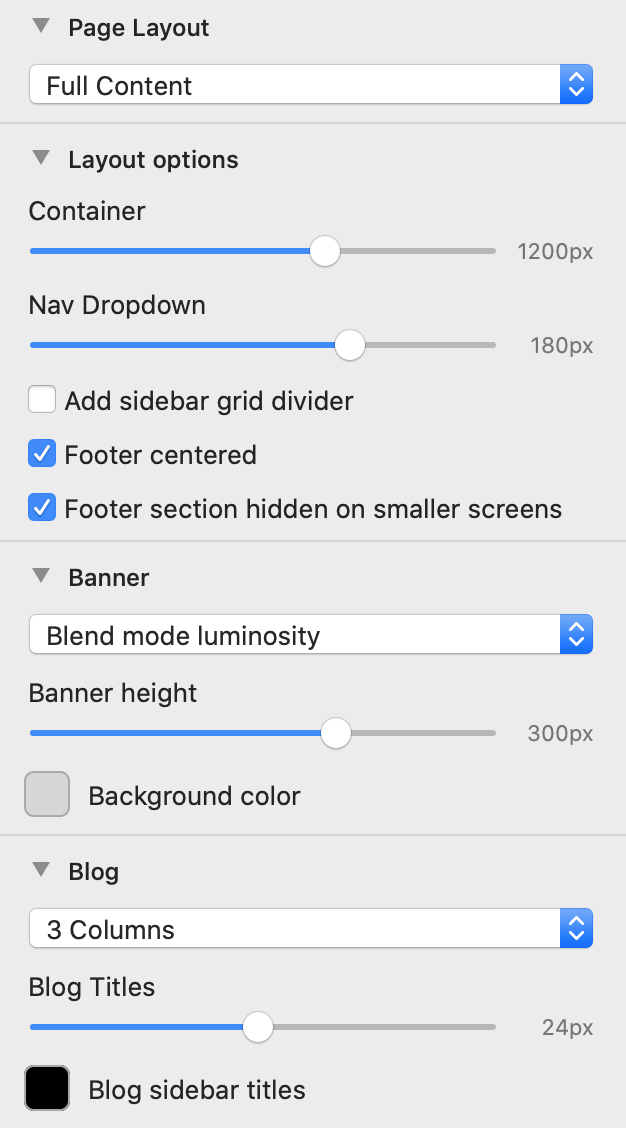Open the banner Background color swatch
Viewport: 626px width, 1128px height.
[x=47, y=795]
